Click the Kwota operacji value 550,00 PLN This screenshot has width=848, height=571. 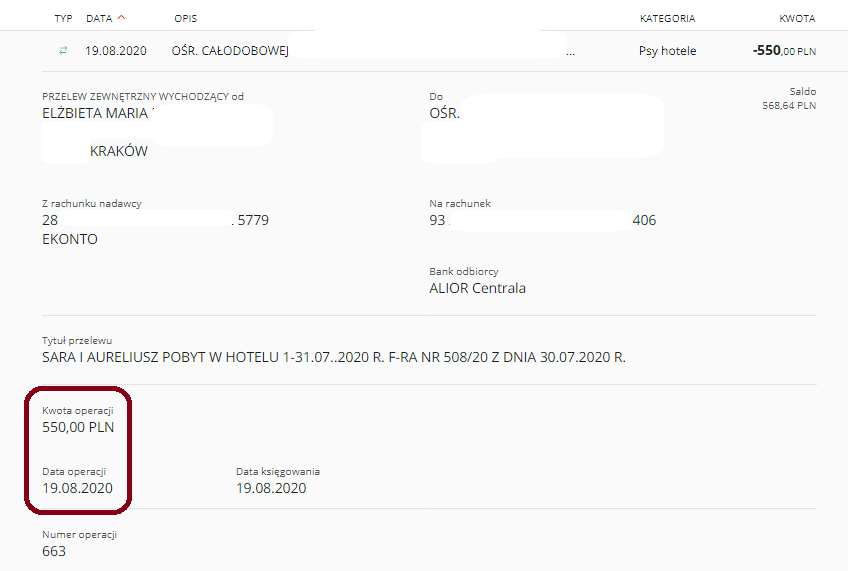point(78,427)
